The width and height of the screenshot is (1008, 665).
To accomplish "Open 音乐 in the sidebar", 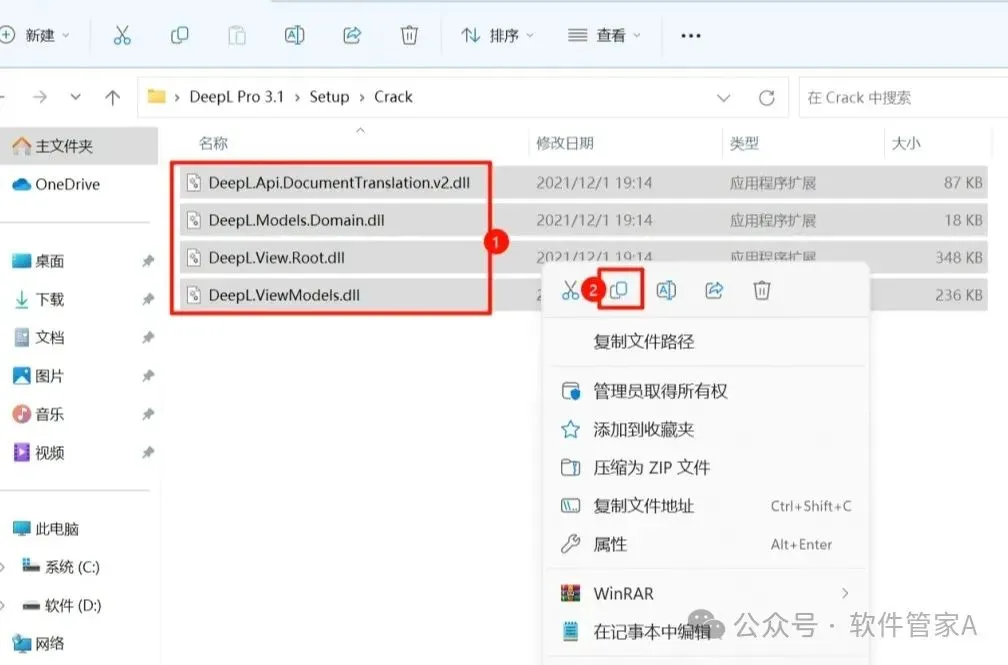I will click(x=39, y=414).
